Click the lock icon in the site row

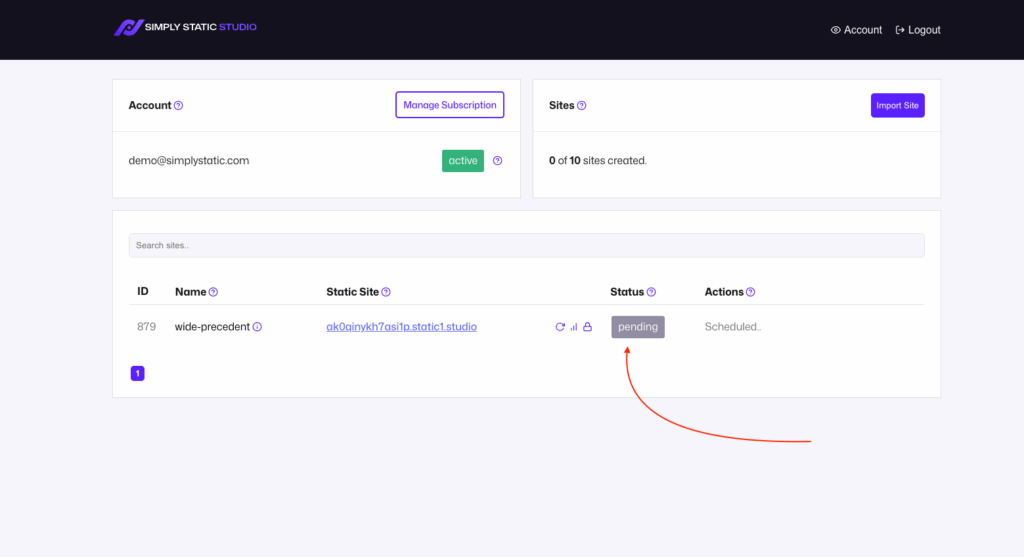(x=588, y=327)
